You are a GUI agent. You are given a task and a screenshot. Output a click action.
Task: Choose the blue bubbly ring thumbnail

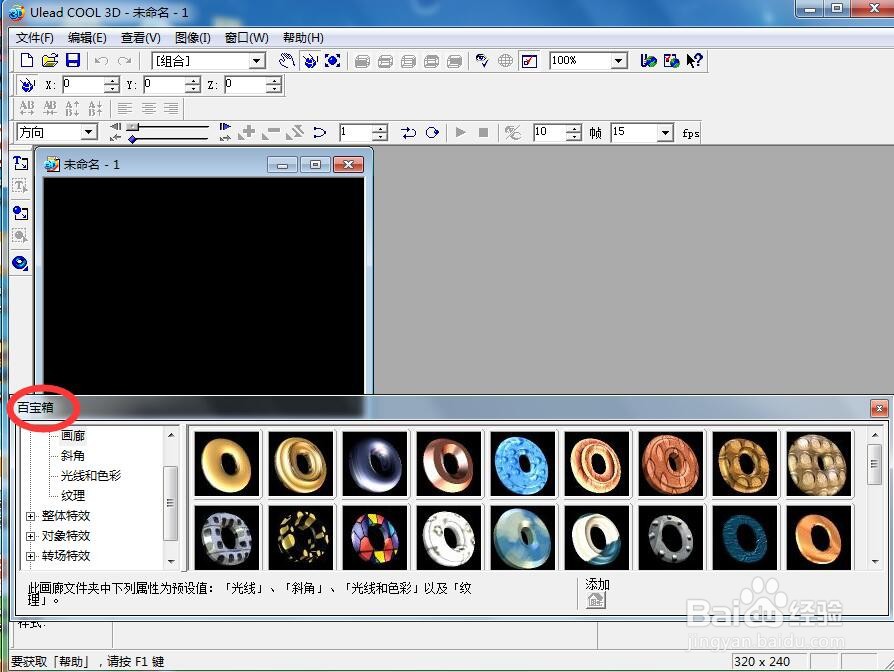[x=523, y=464]
